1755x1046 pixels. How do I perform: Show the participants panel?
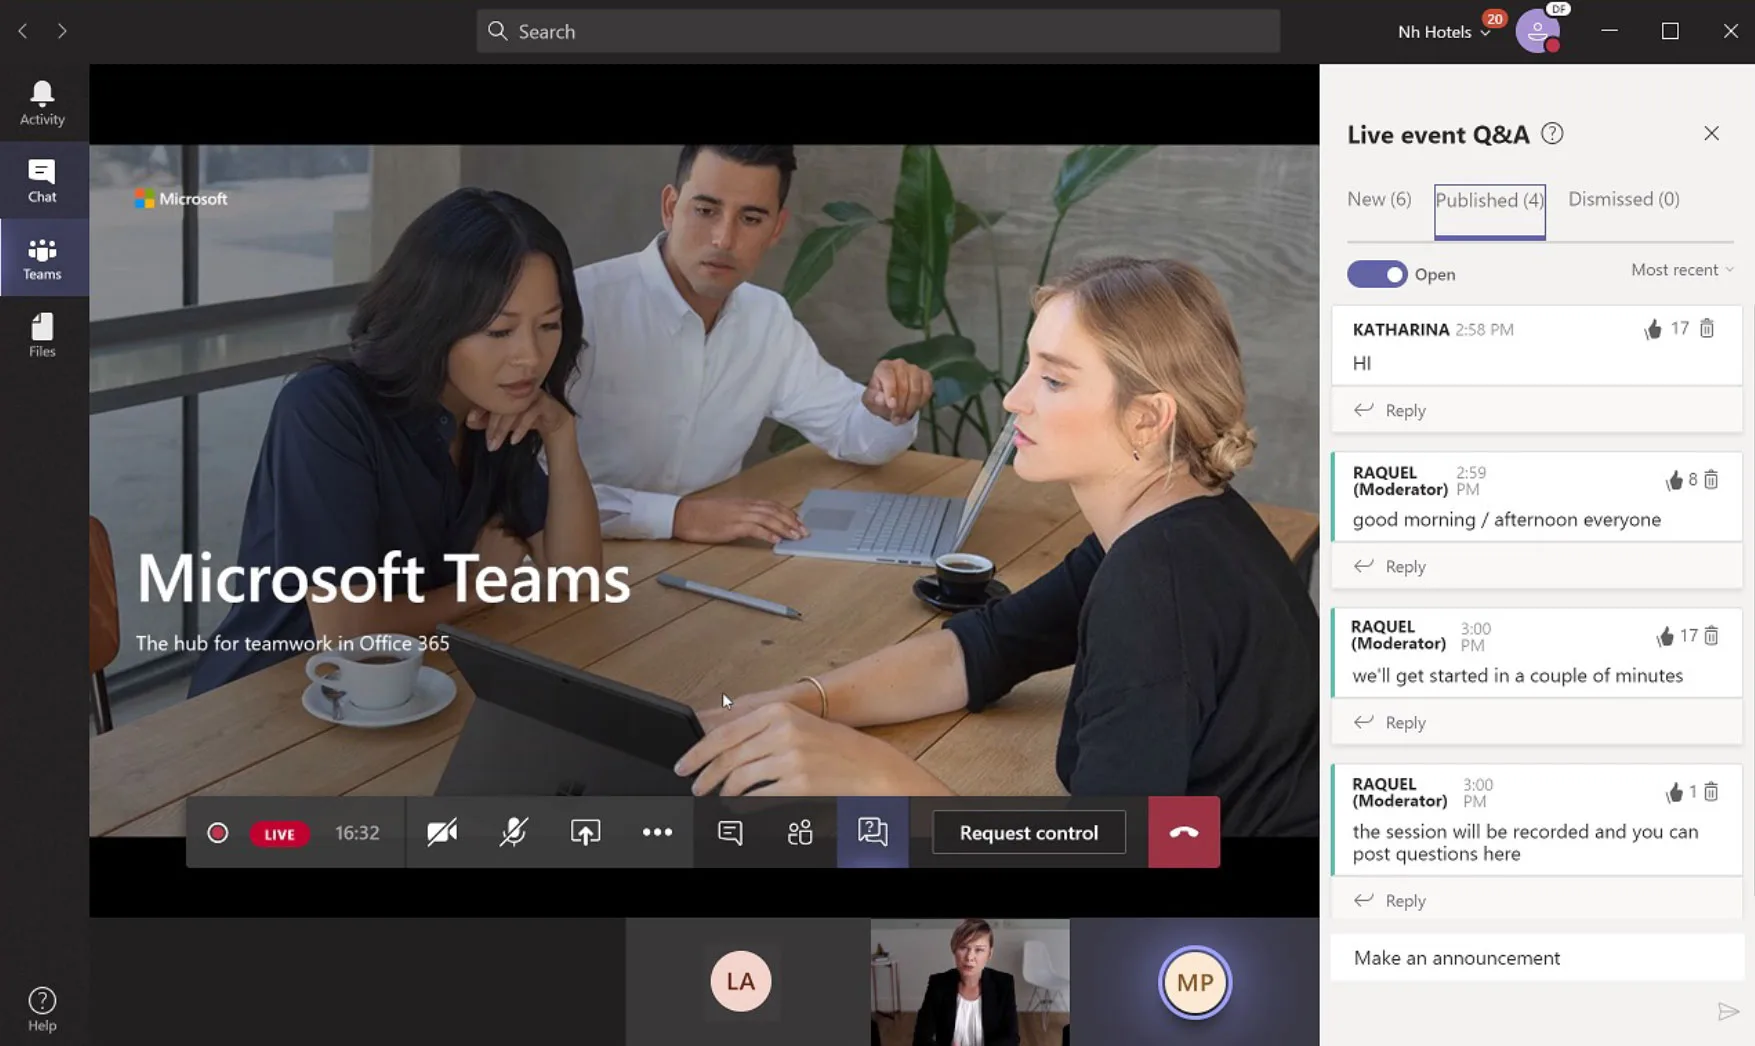tap(800, 832)
